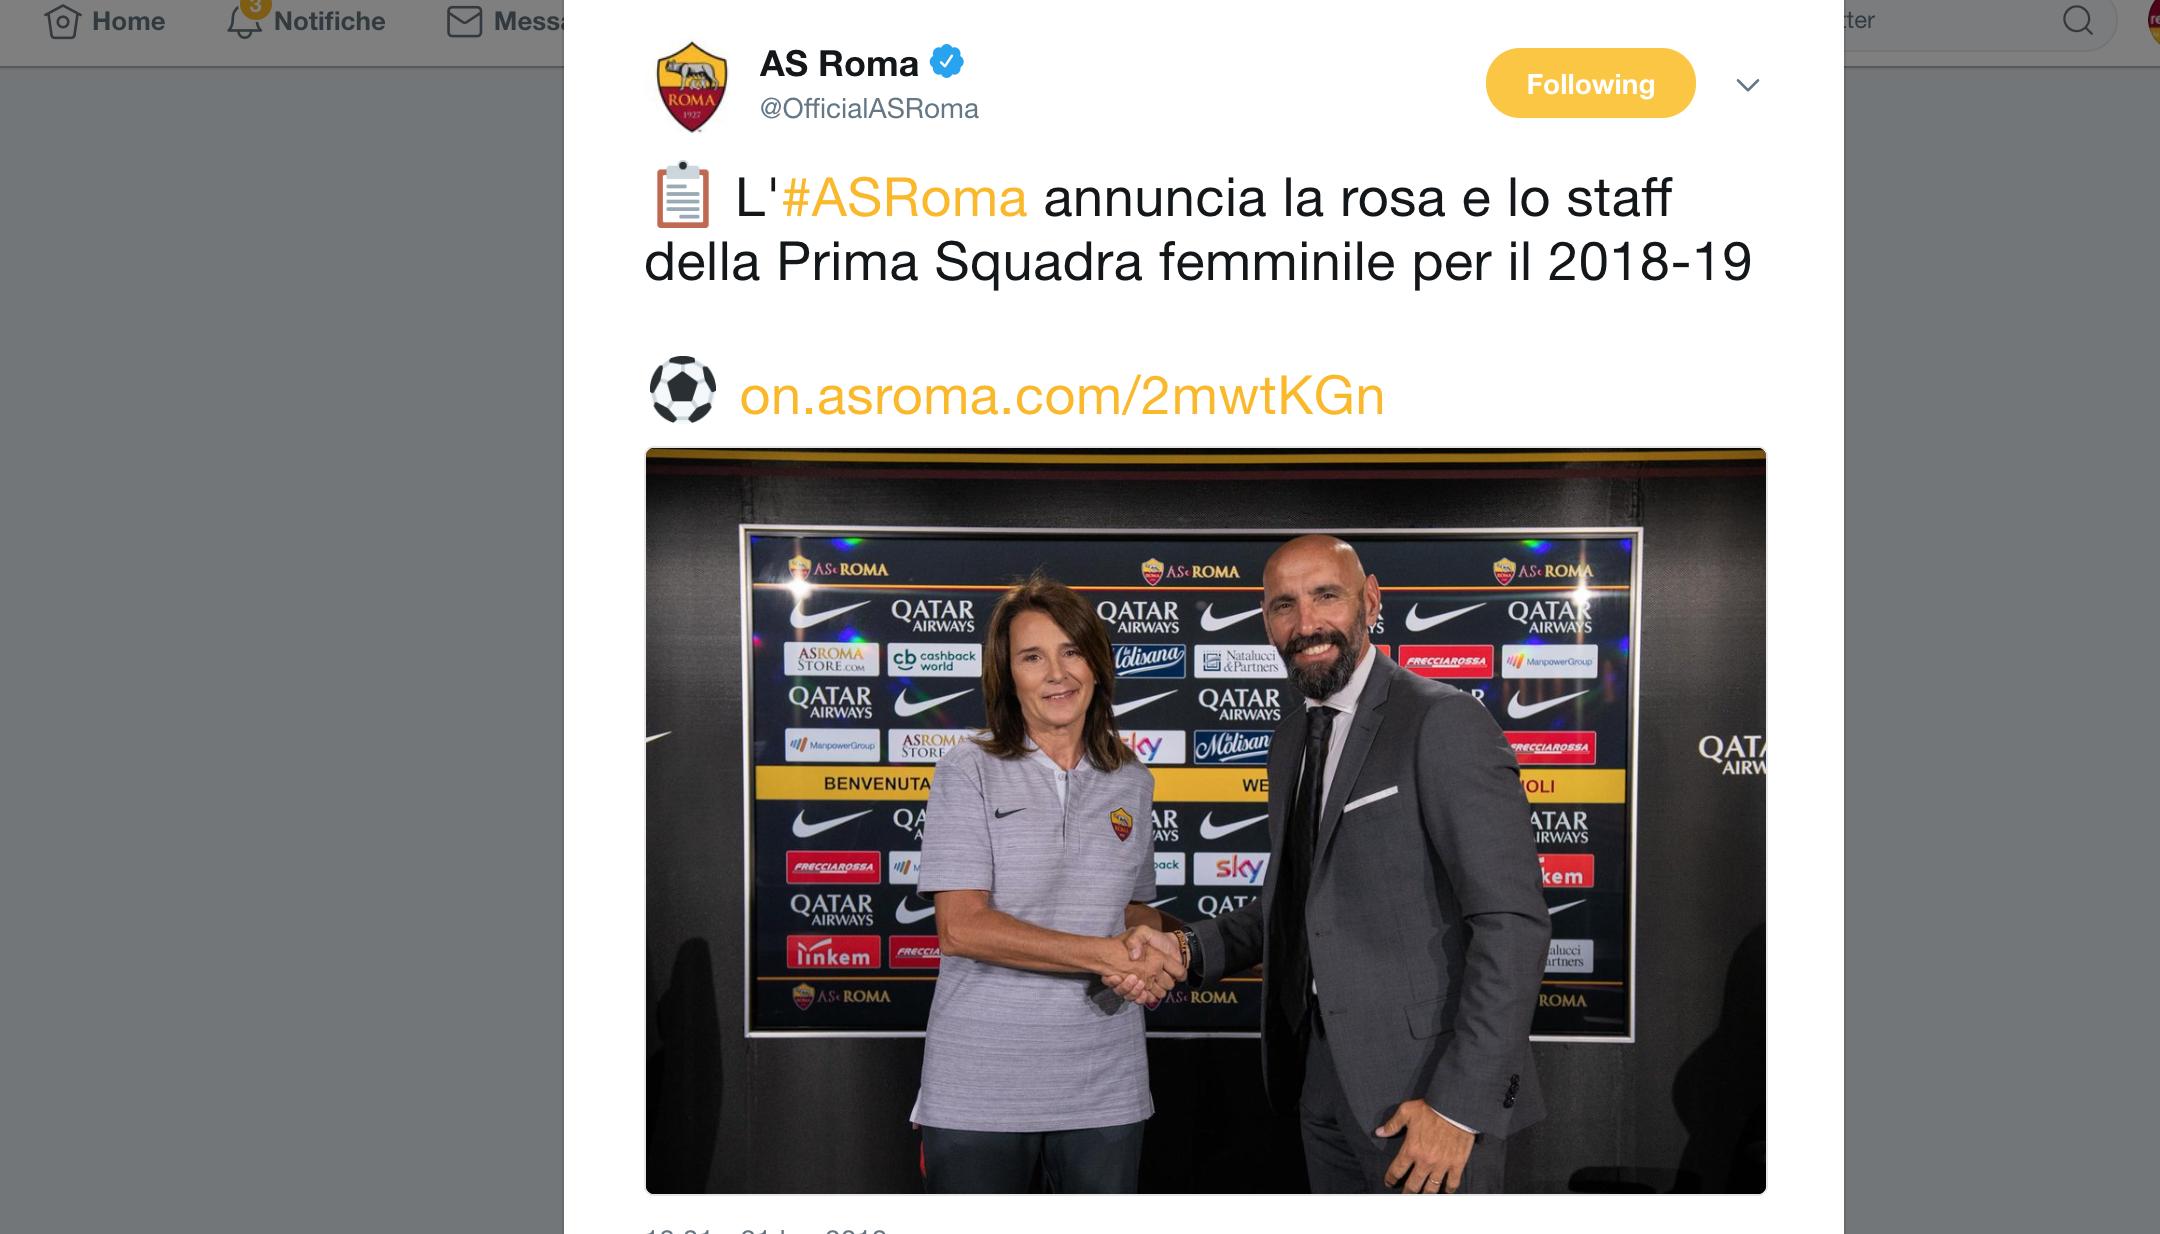Image resolution: width=2160 pixels, height=1234 pixels.
Task: Open the on.asroma.com/2mwtKGn link
Action: tap(1062, 395)
